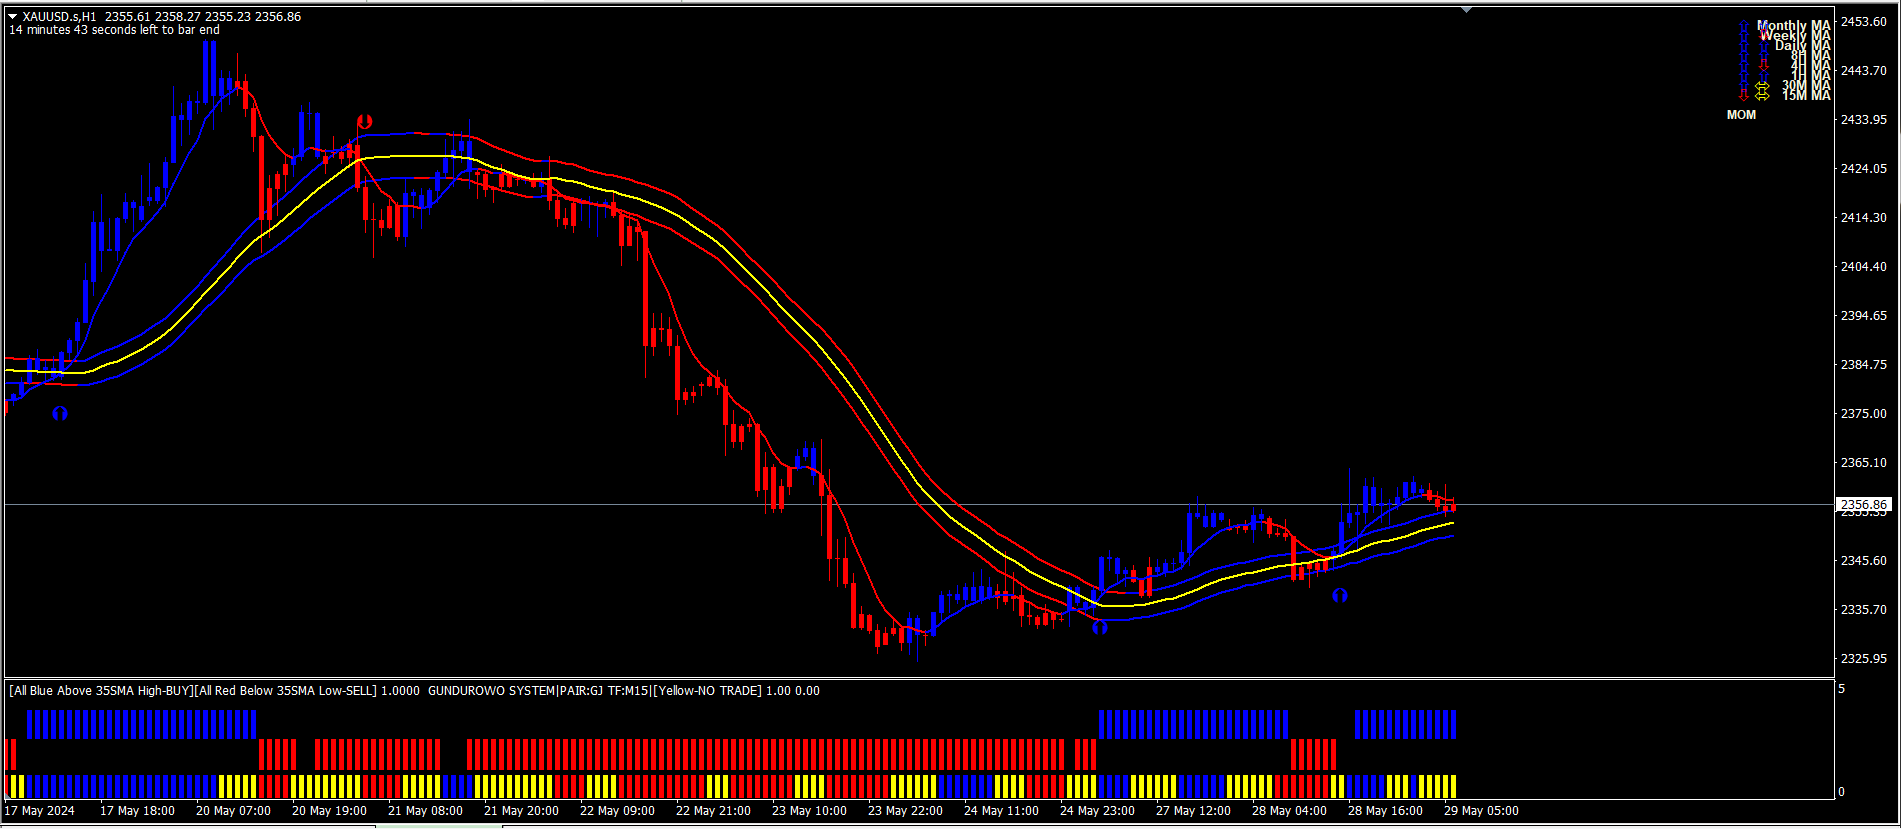Click the chart shift triangle at top edge

coord(1466,9)
